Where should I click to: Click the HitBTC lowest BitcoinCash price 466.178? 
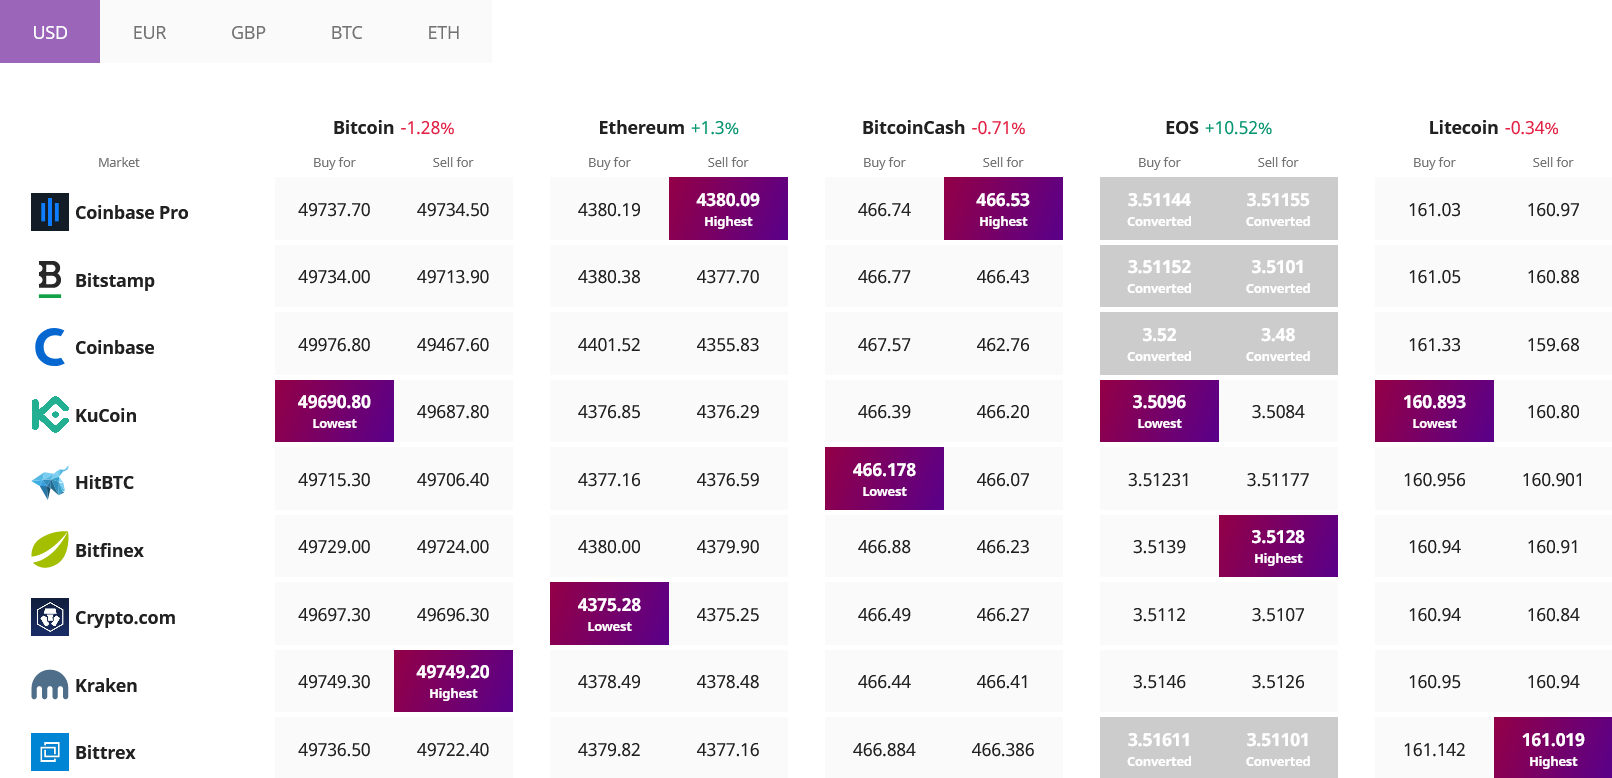coord(884,478)
